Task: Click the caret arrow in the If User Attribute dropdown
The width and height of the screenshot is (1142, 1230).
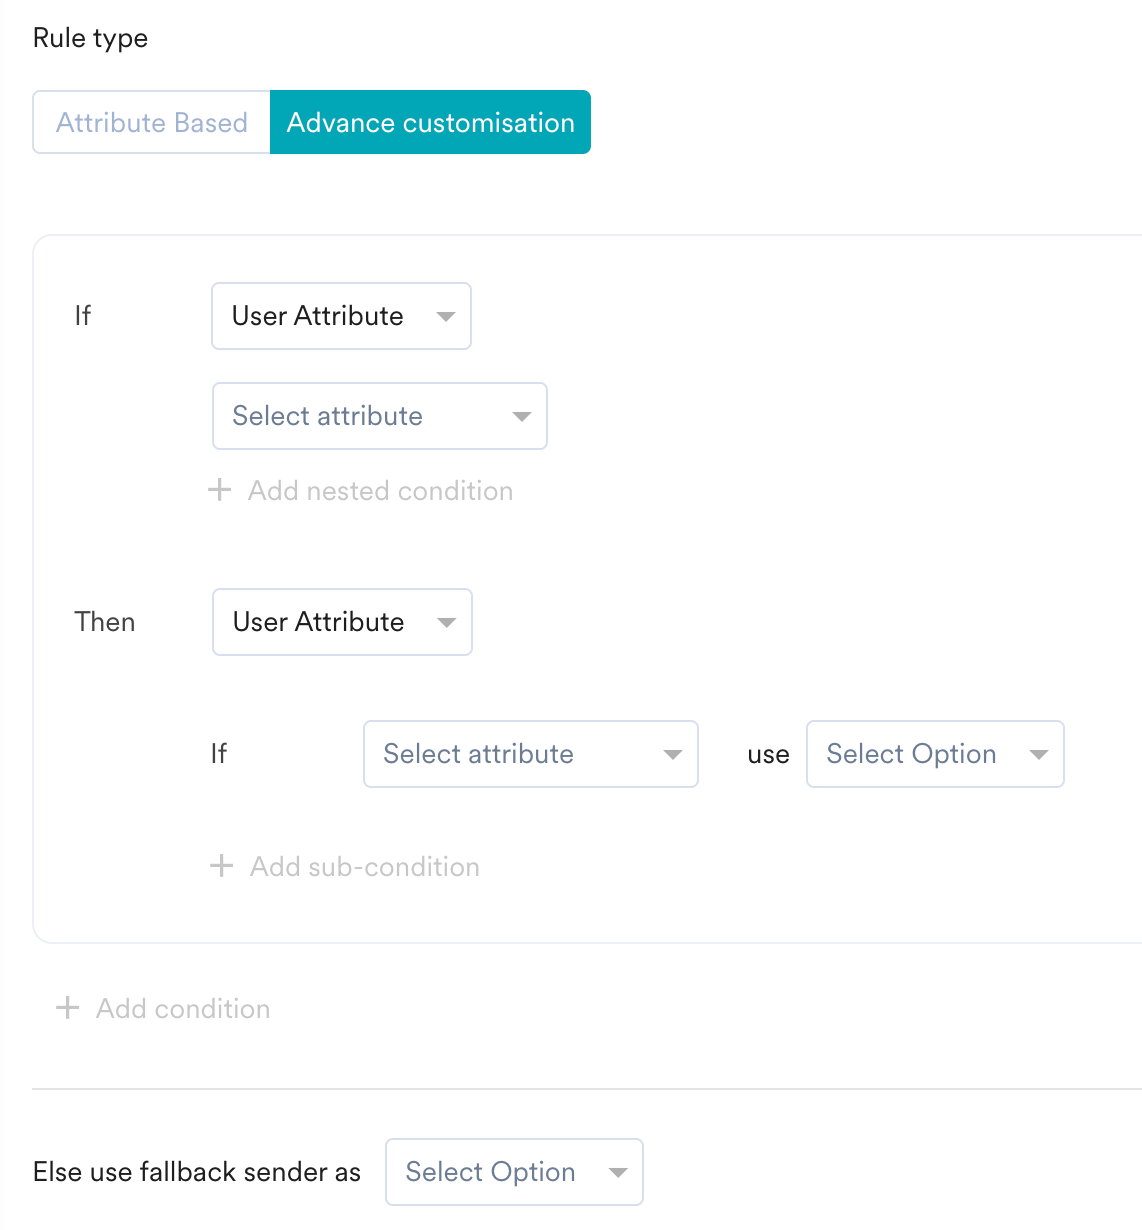Action: point(446,316)
